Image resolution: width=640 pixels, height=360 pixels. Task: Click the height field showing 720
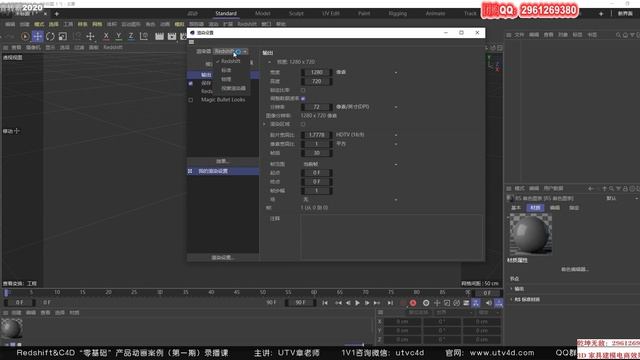pos(317,81)
